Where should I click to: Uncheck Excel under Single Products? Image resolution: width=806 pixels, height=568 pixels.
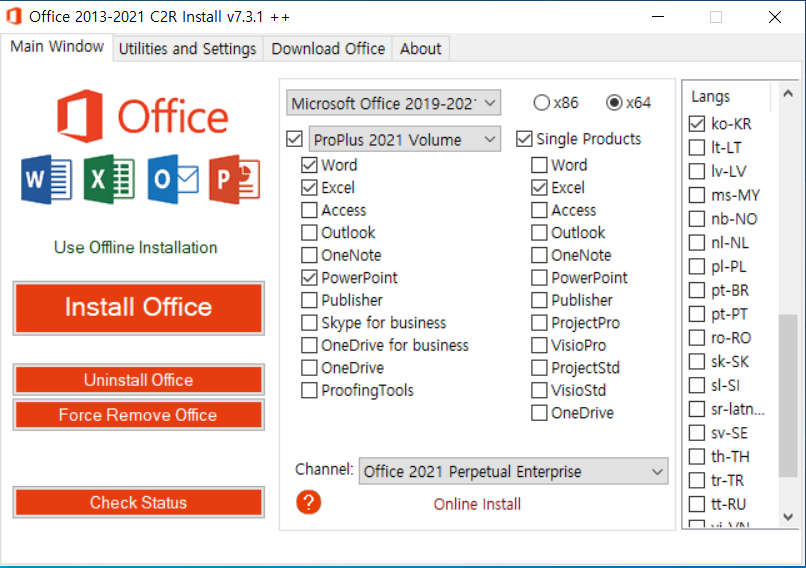539,188
